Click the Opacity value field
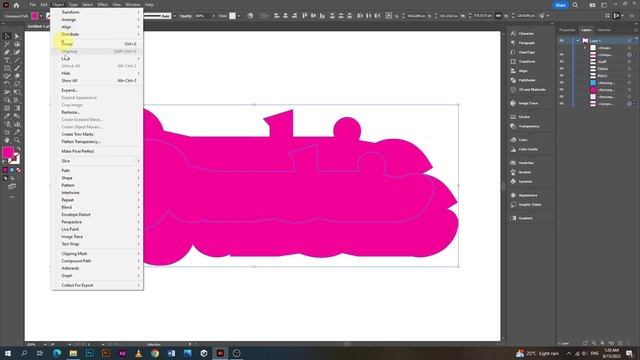This screenshot has width=640, height=360. tap(202, 16)
